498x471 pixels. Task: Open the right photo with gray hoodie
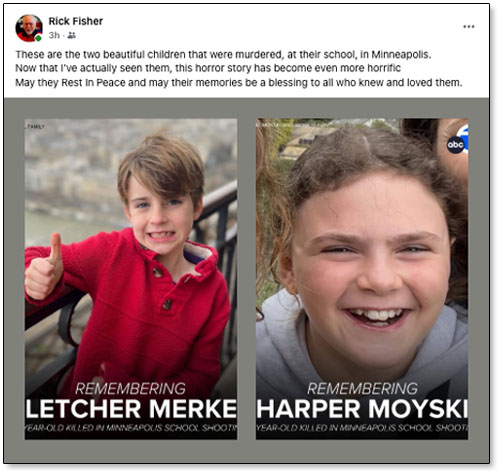[362, 279]
